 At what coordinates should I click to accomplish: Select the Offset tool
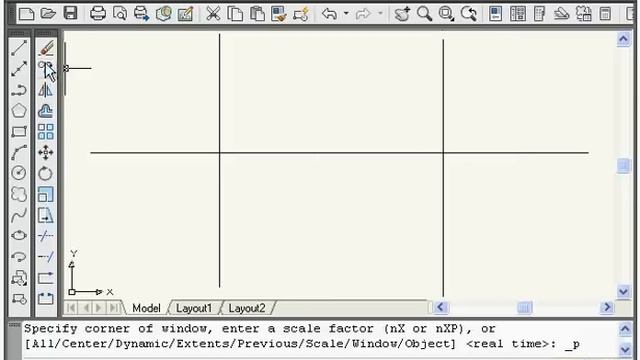tap(46, 111)
